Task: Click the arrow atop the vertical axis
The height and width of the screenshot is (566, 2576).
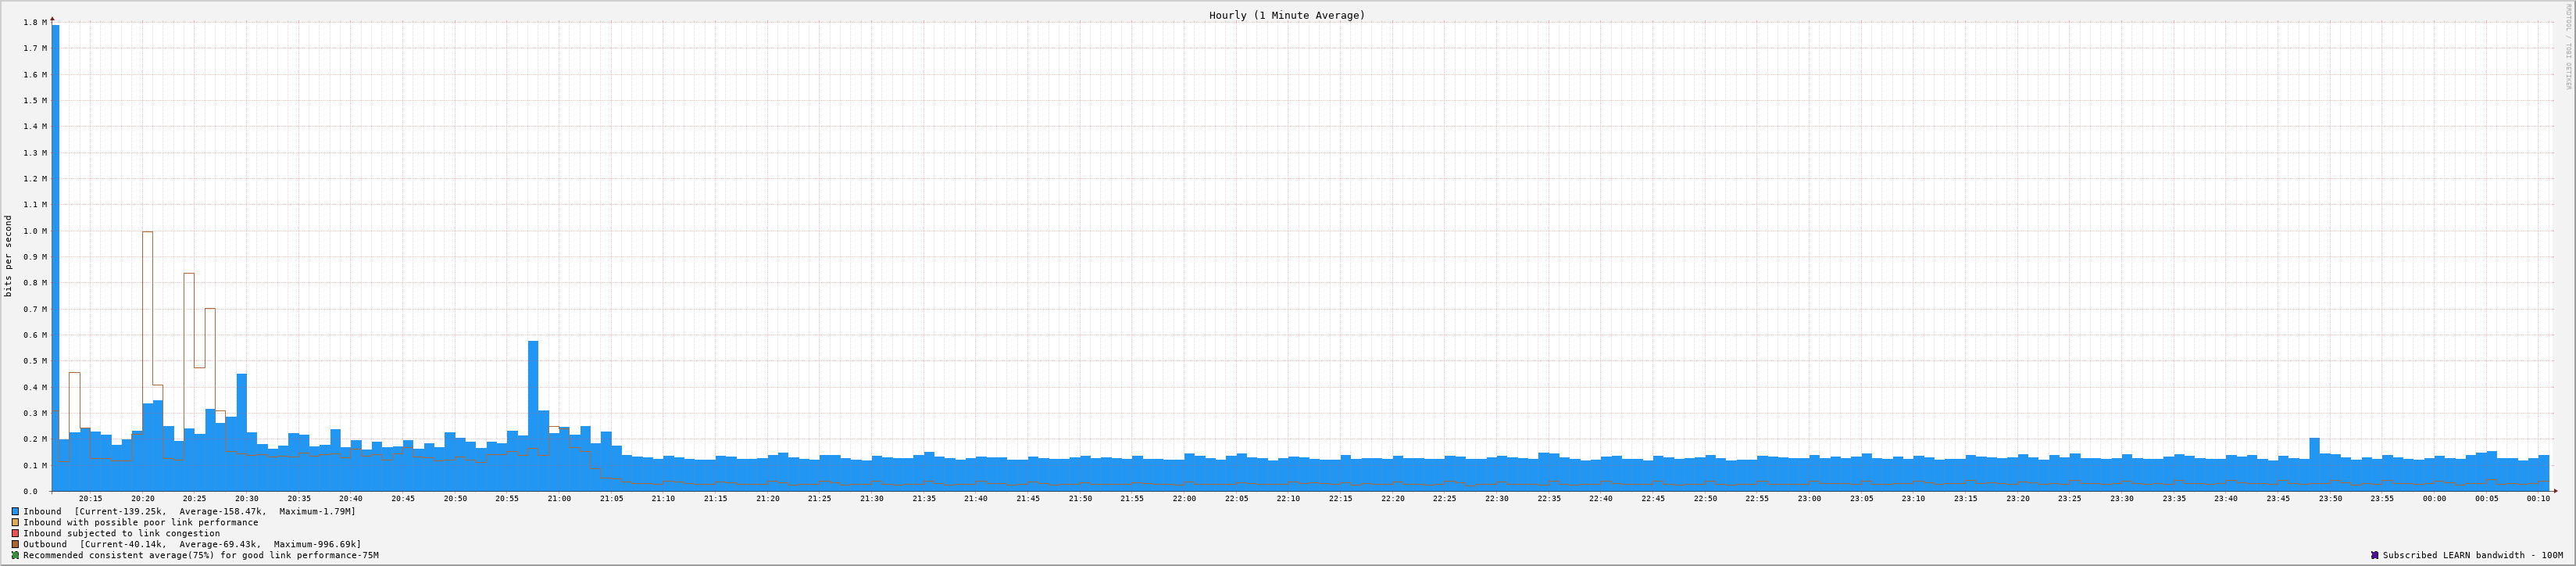Action: pos(52,18)
